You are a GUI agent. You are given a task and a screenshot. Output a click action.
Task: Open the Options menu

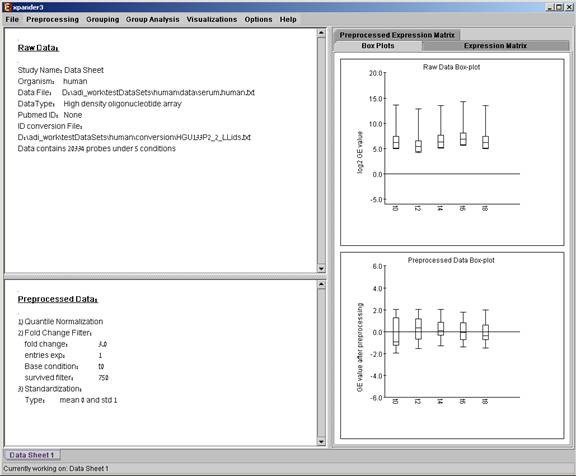pos(258,19)
